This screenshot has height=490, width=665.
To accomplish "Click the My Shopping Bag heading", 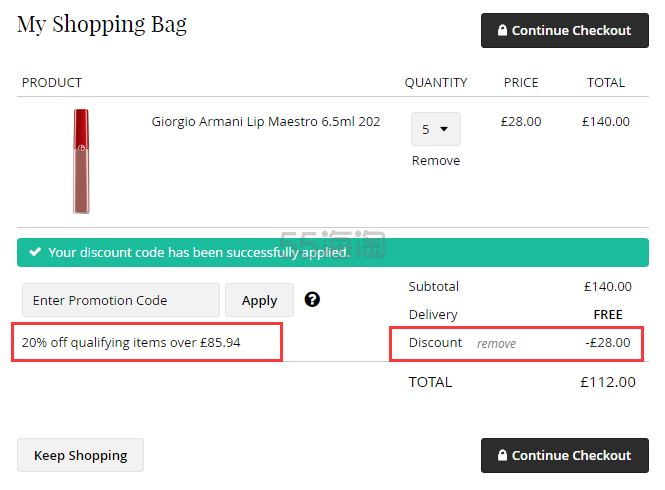I will click(x=102, y=25).
